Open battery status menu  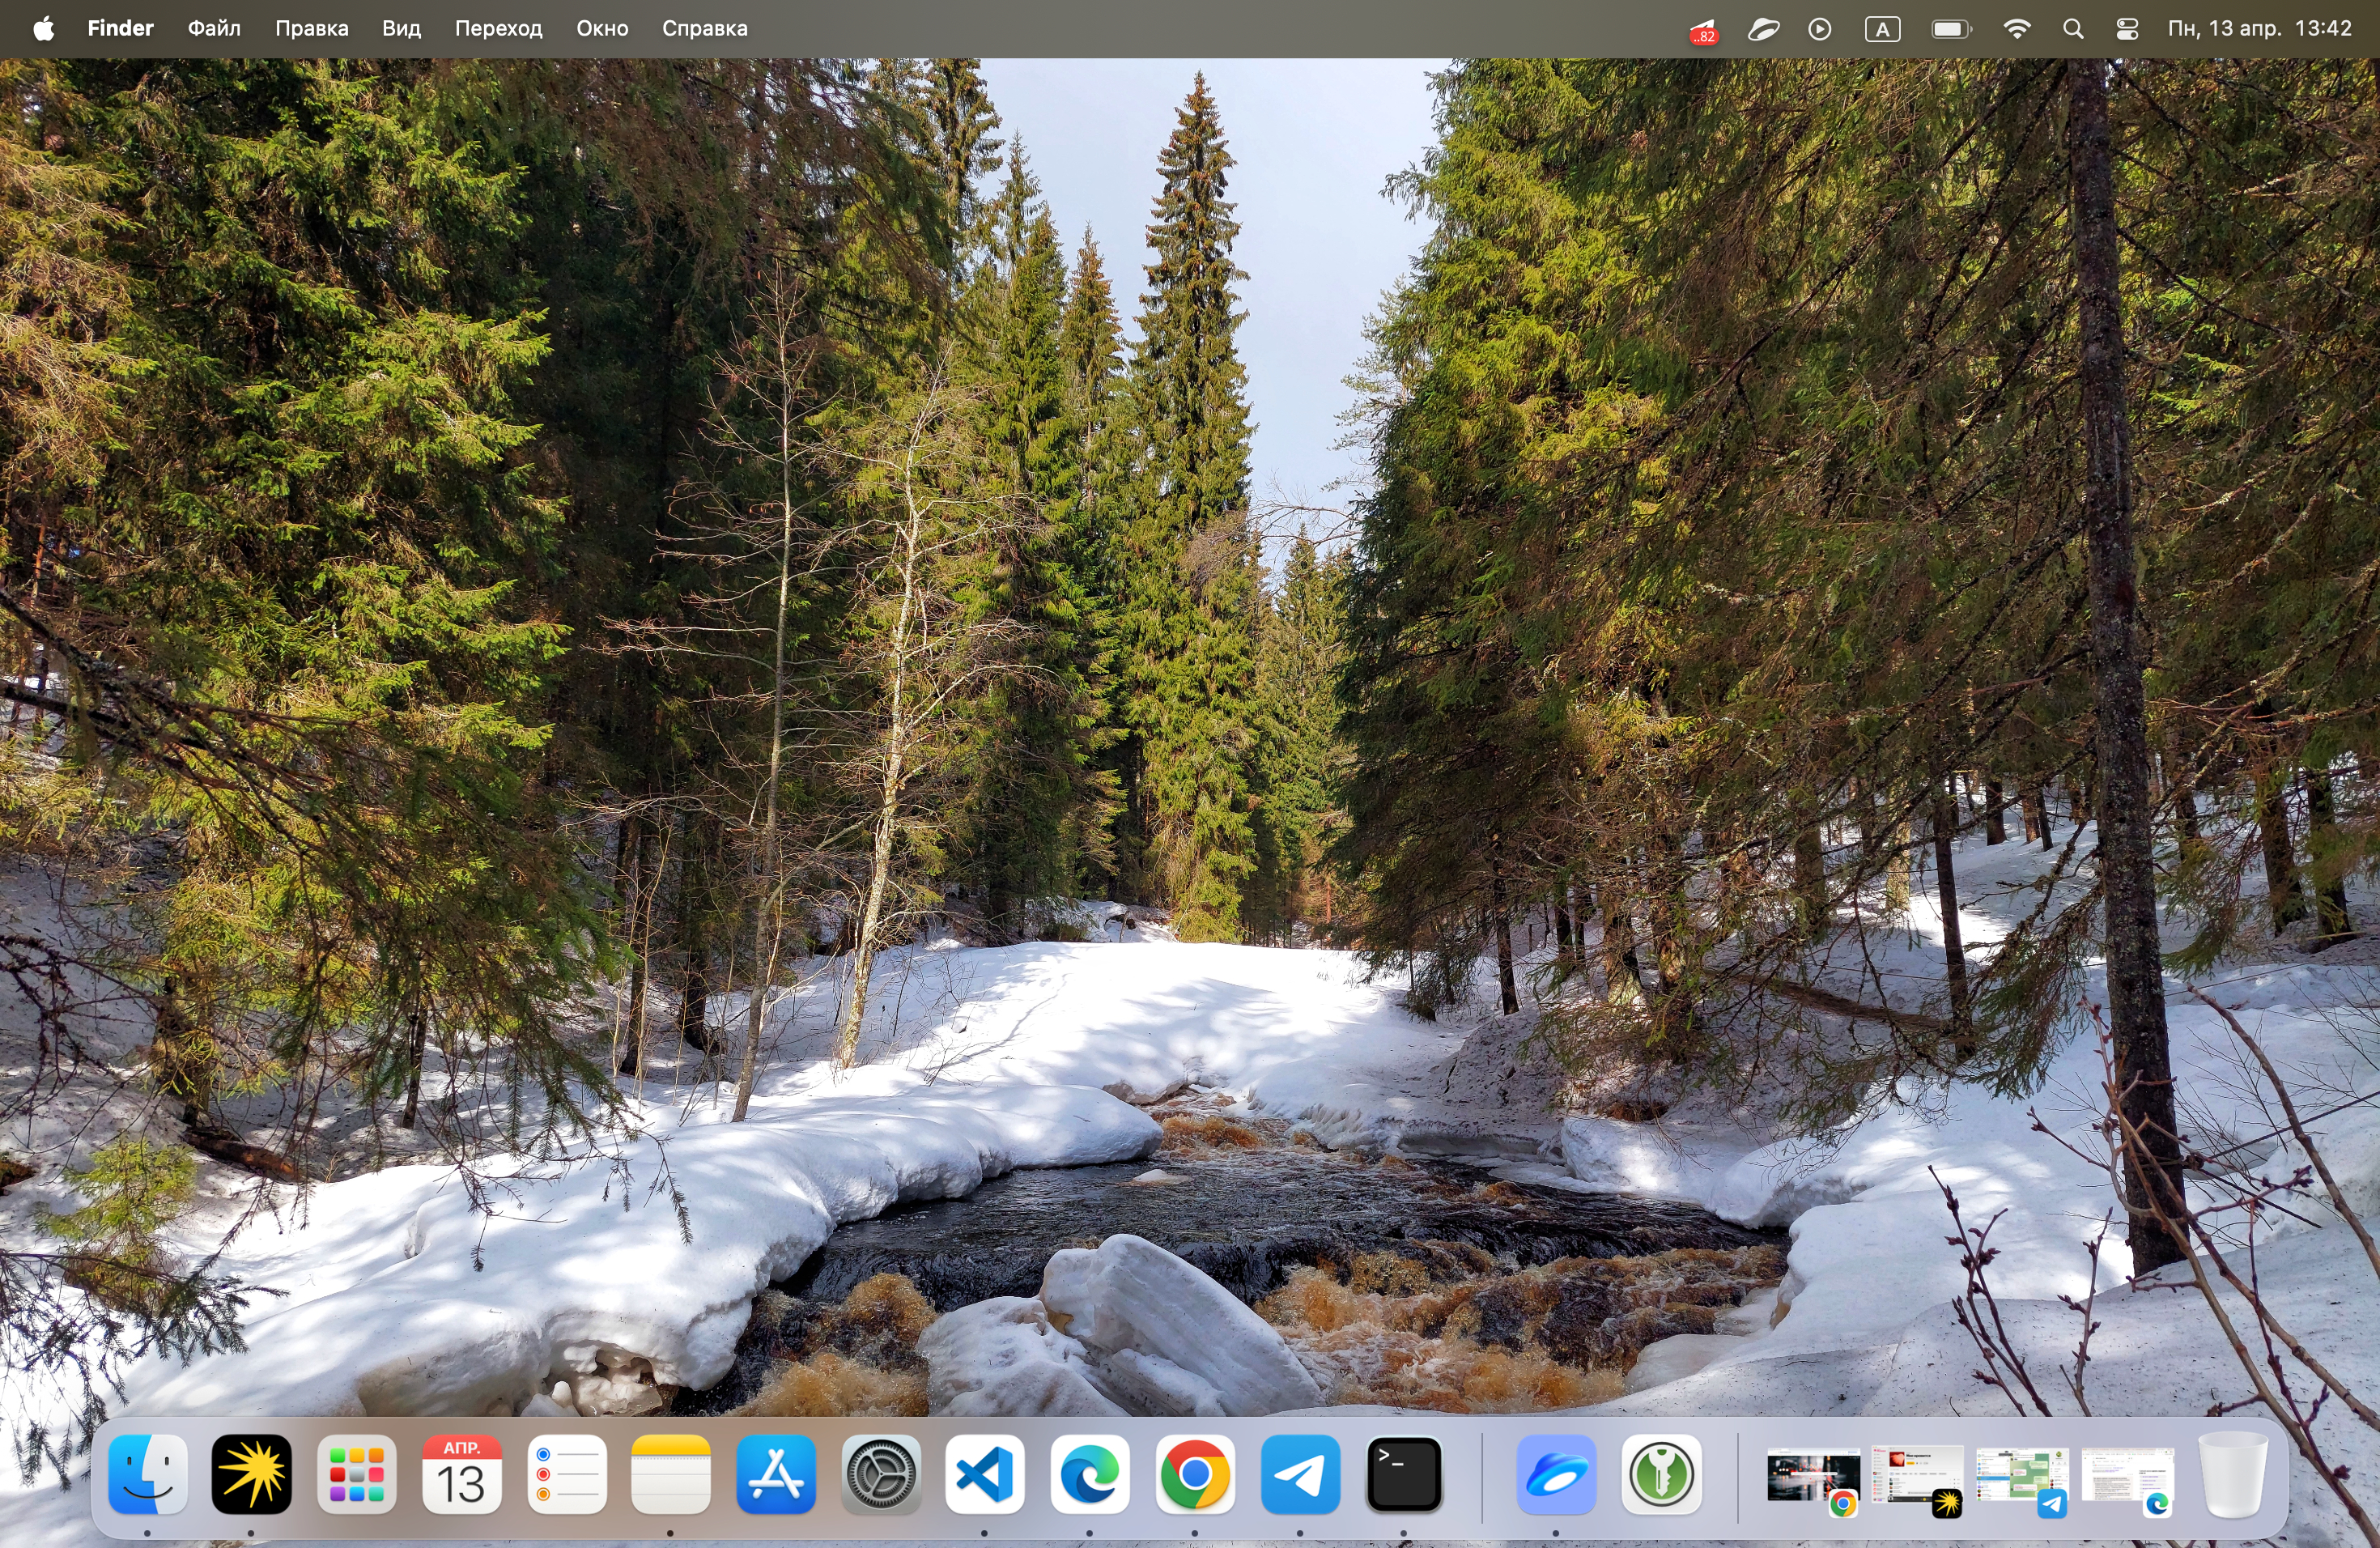tap(1951, 29)
